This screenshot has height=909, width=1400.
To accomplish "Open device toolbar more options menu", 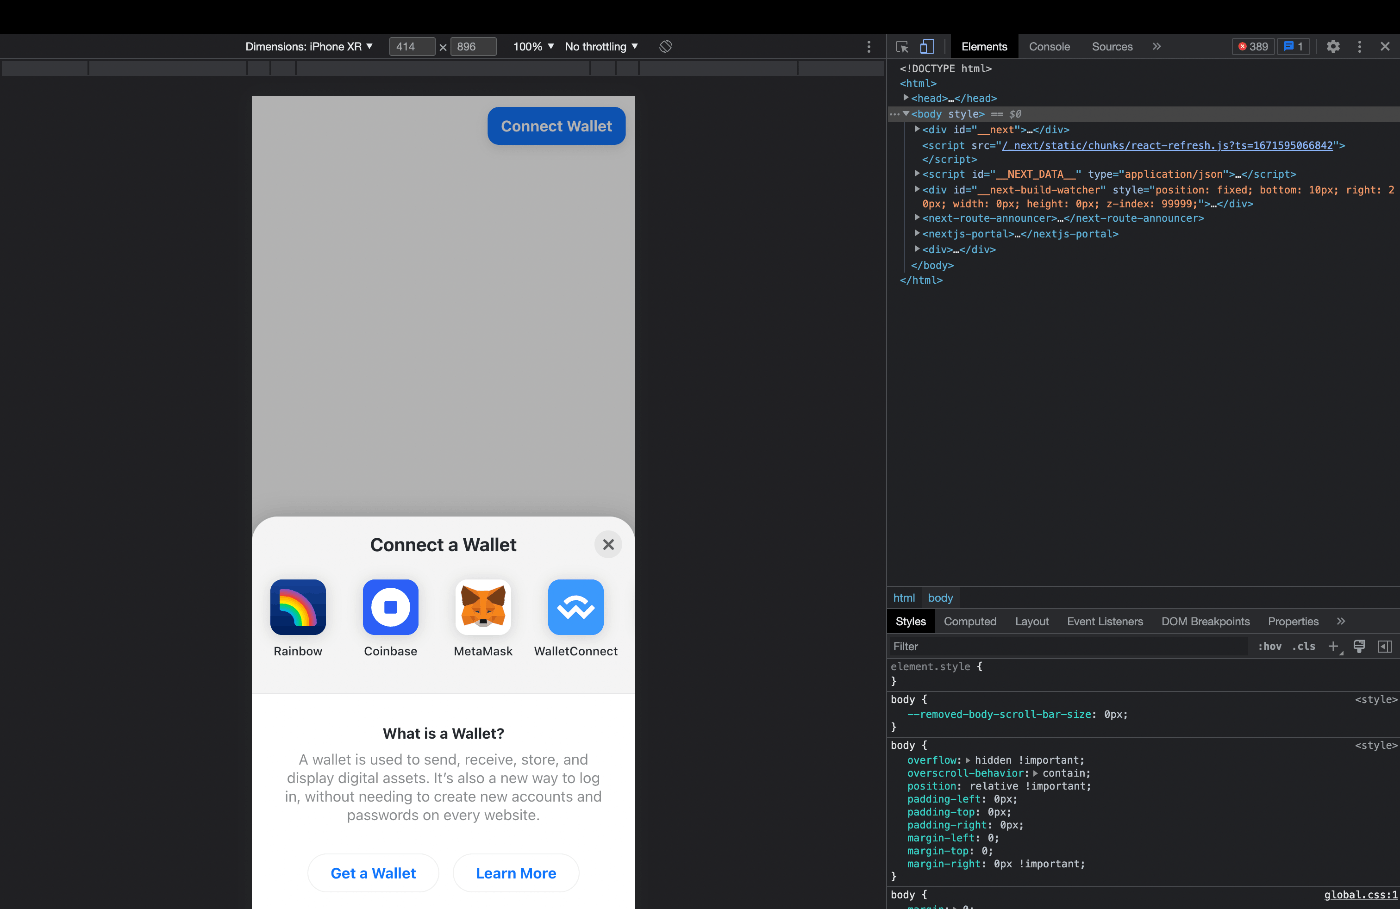I will pyautogui.click(x=869, y=47).
